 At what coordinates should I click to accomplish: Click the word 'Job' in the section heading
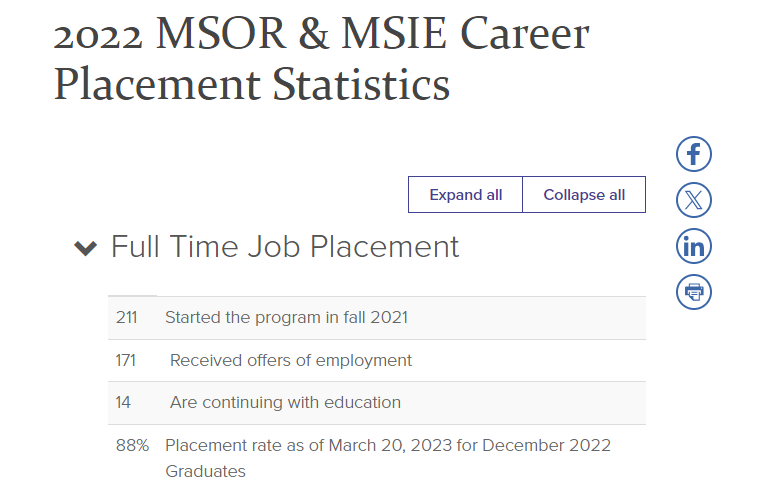(x=274, y=246)
